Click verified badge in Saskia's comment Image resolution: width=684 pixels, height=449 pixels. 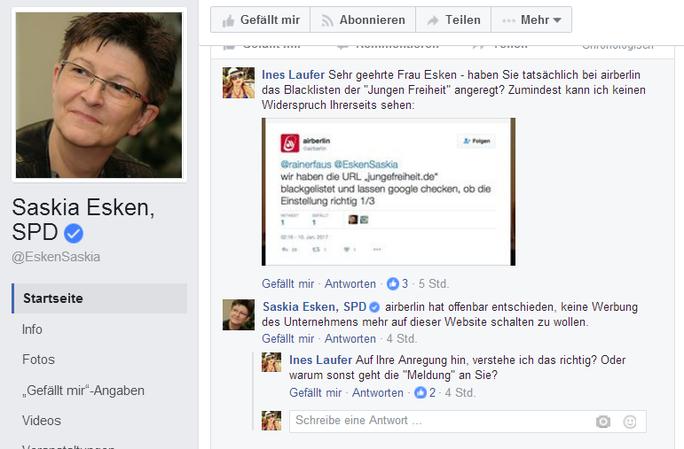coord(374,307)
